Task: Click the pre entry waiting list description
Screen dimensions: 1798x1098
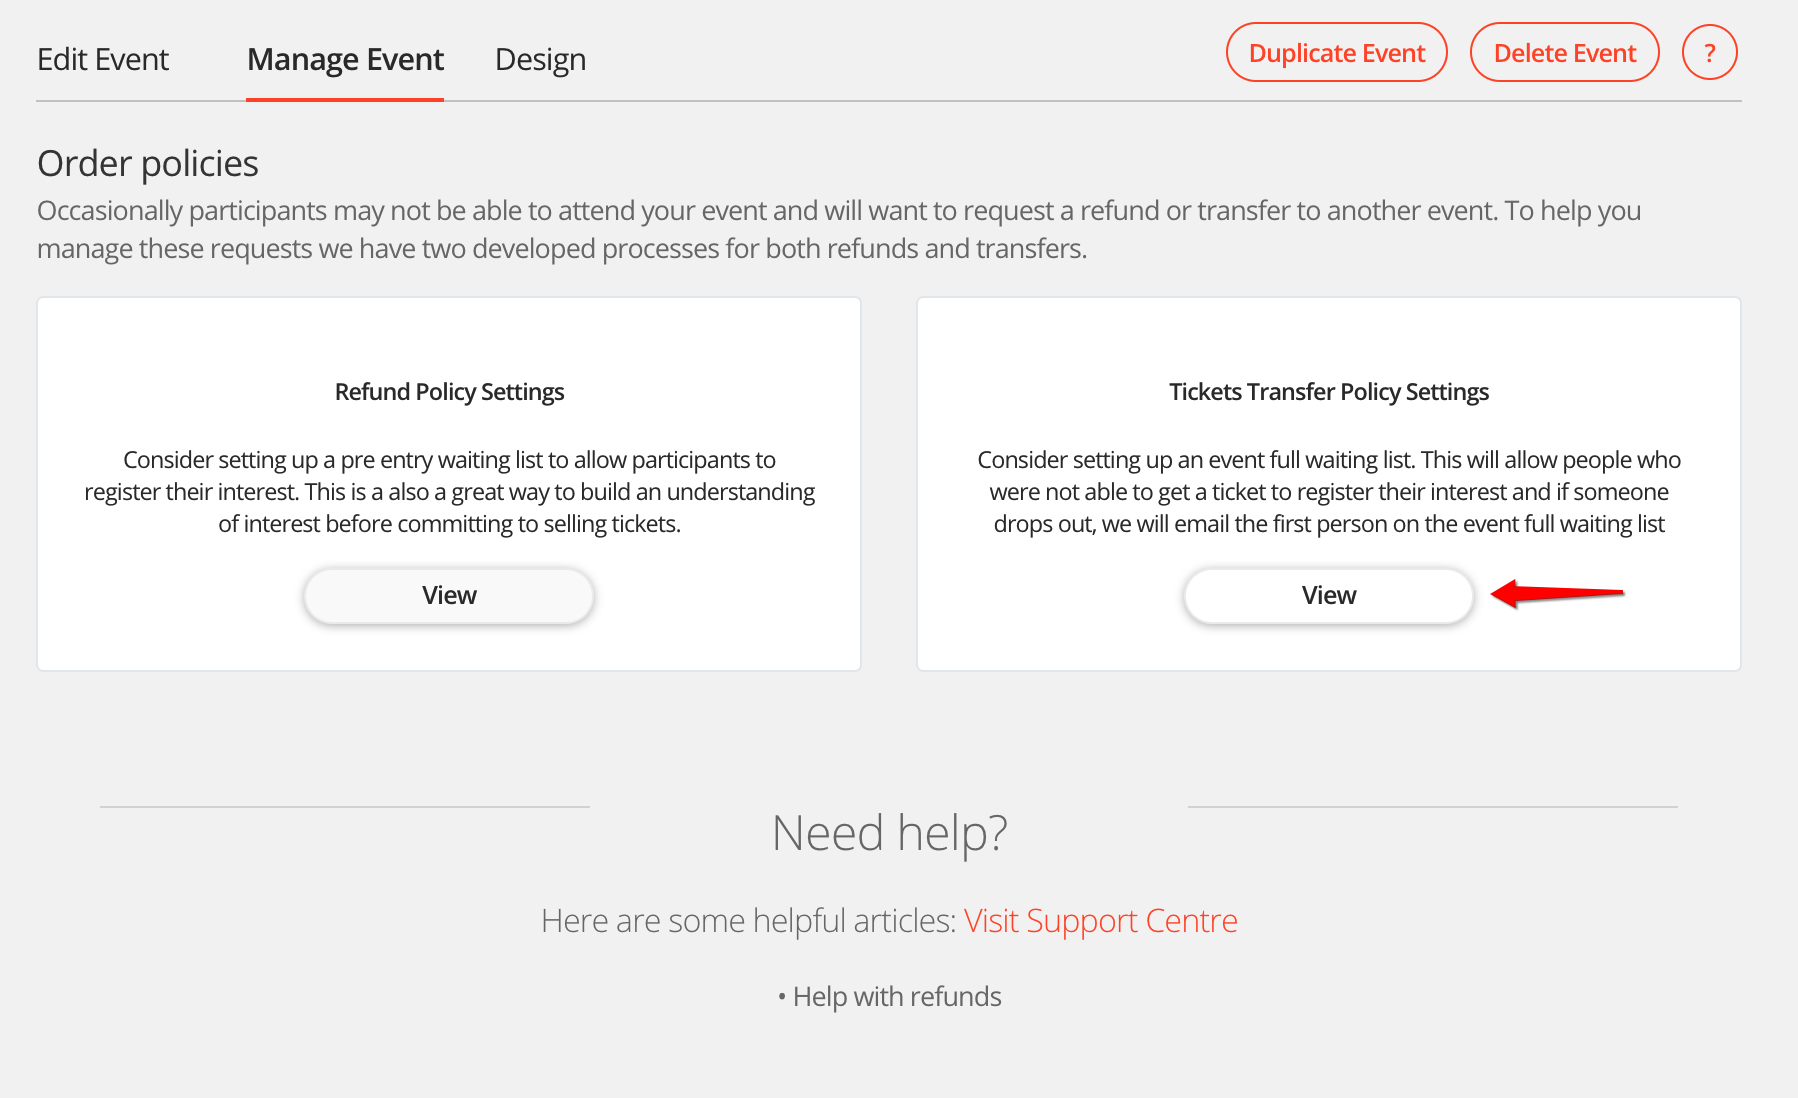Action: click(x=449, y=492)
